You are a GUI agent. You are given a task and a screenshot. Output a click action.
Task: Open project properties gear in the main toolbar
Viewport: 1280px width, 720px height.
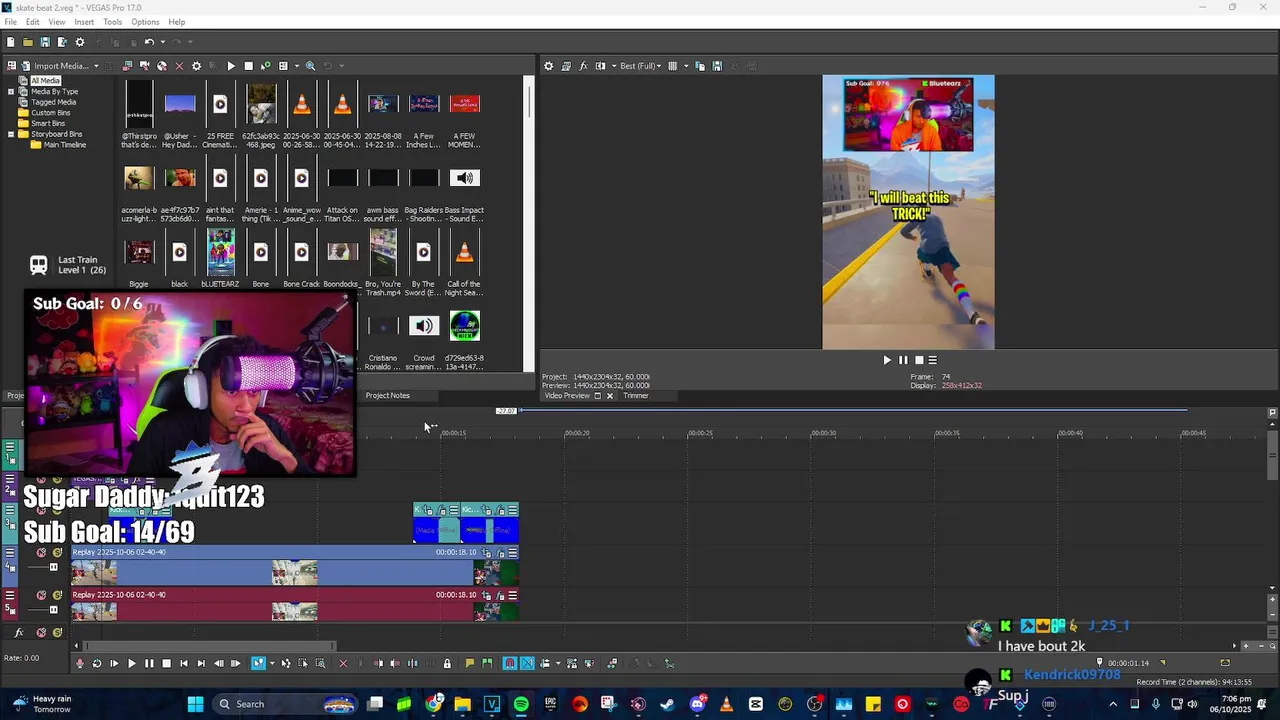[x=80, y=42]
